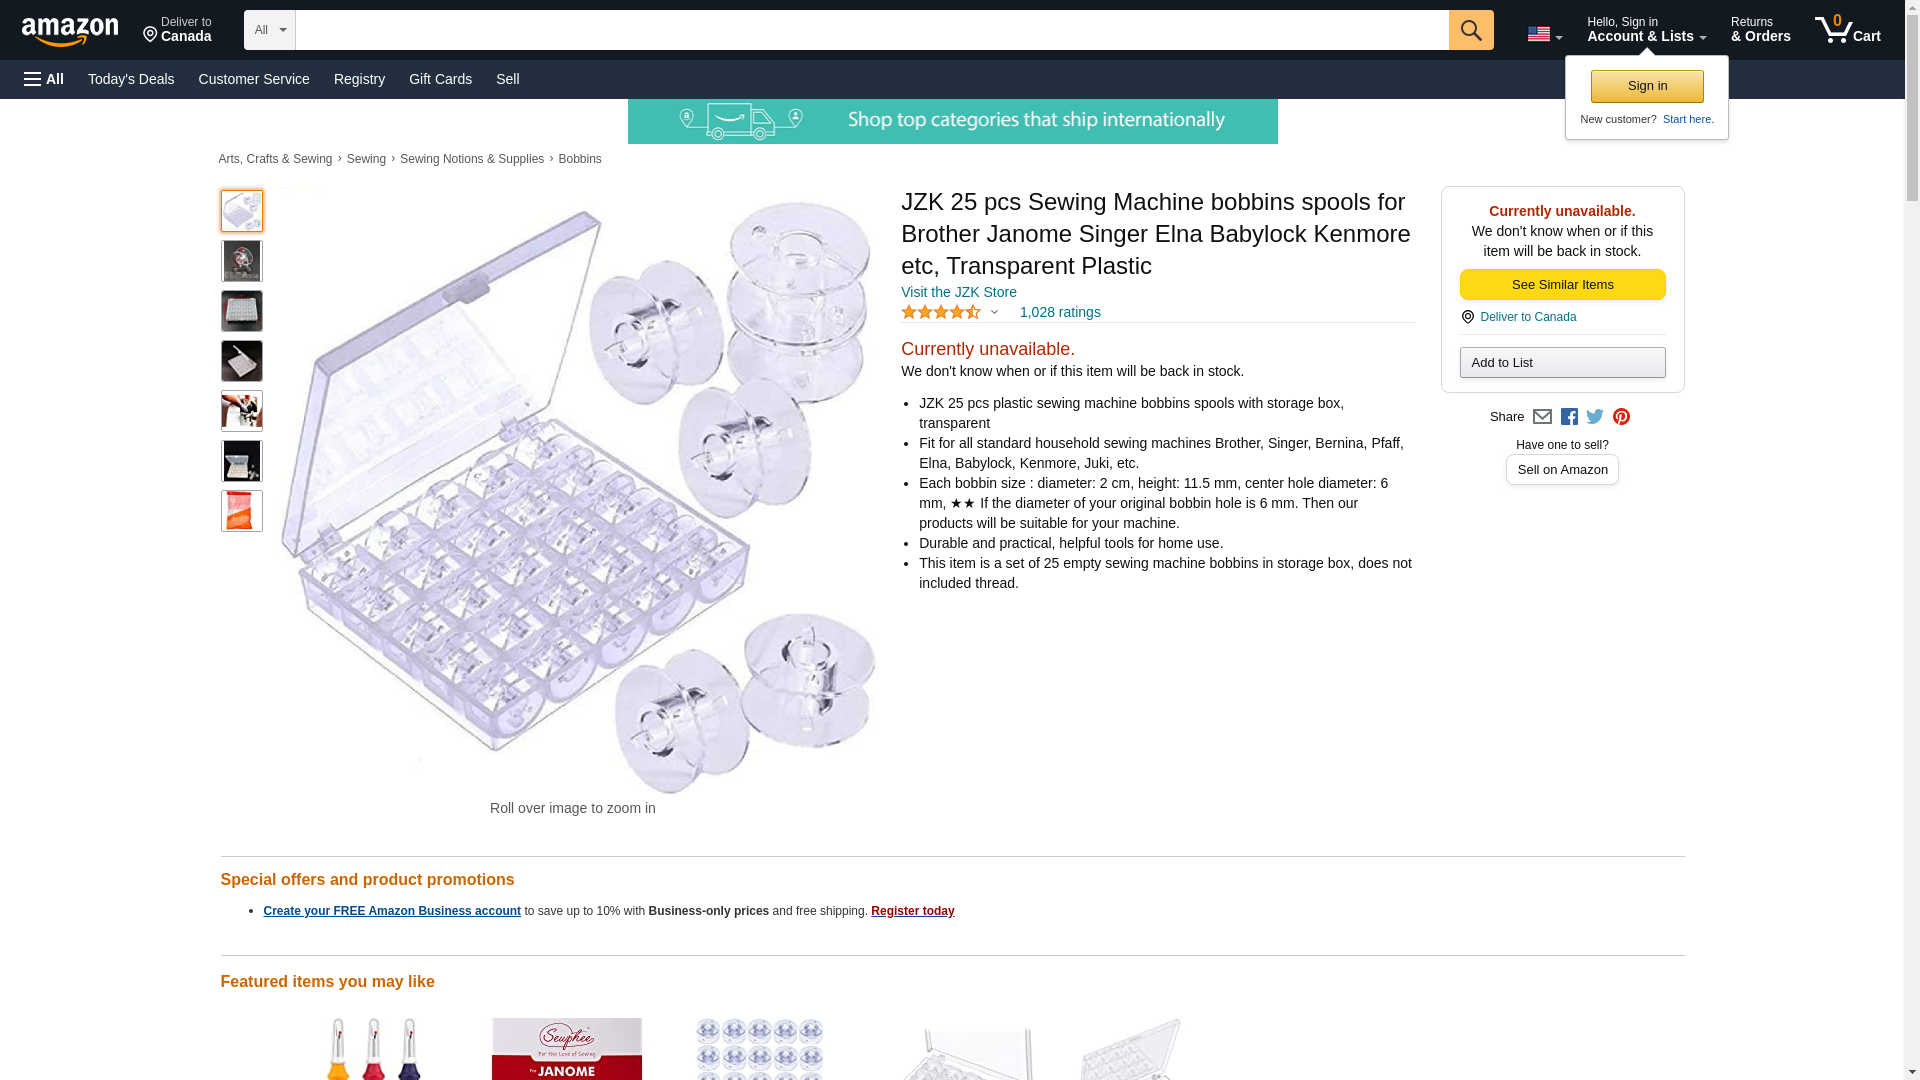The height and width of the screenshot is (1080, 1920).
Task: Open Today's Deals in navigation bar
Action: [131, 79]
